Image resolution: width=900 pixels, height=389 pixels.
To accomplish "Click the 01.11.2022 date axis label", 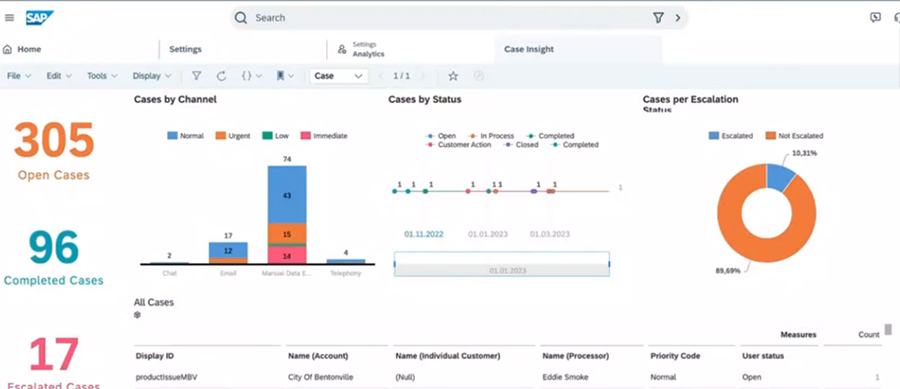I will coord(424,234).
